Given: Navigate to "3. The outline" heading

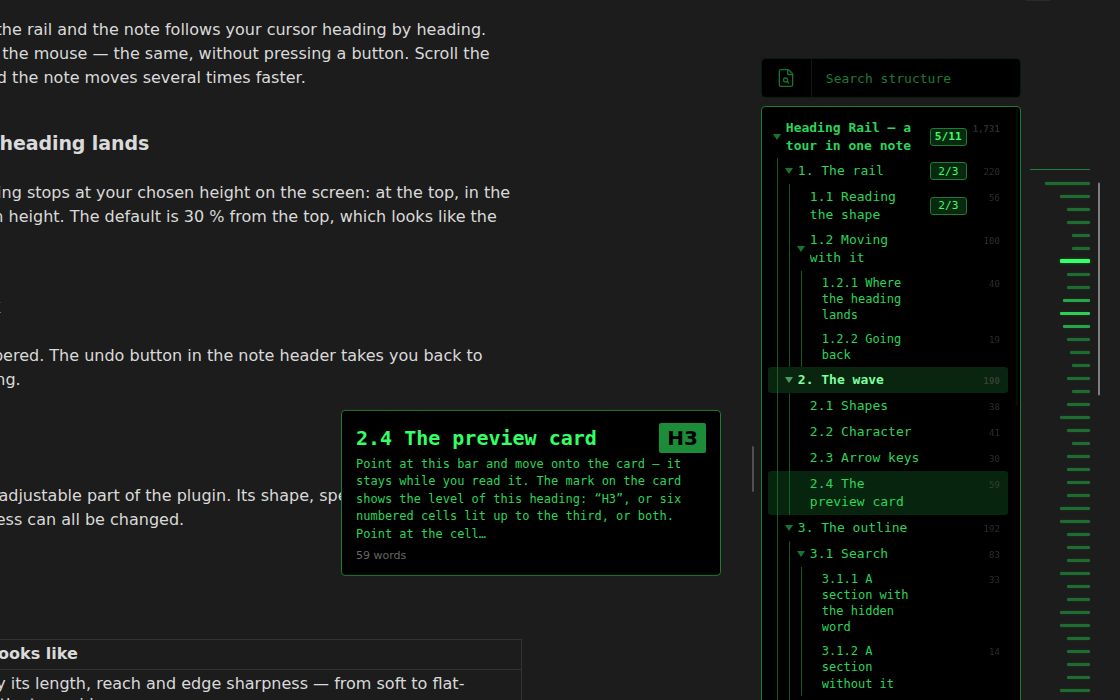Looking at the screenshot, I should click(x=852, y=528).
